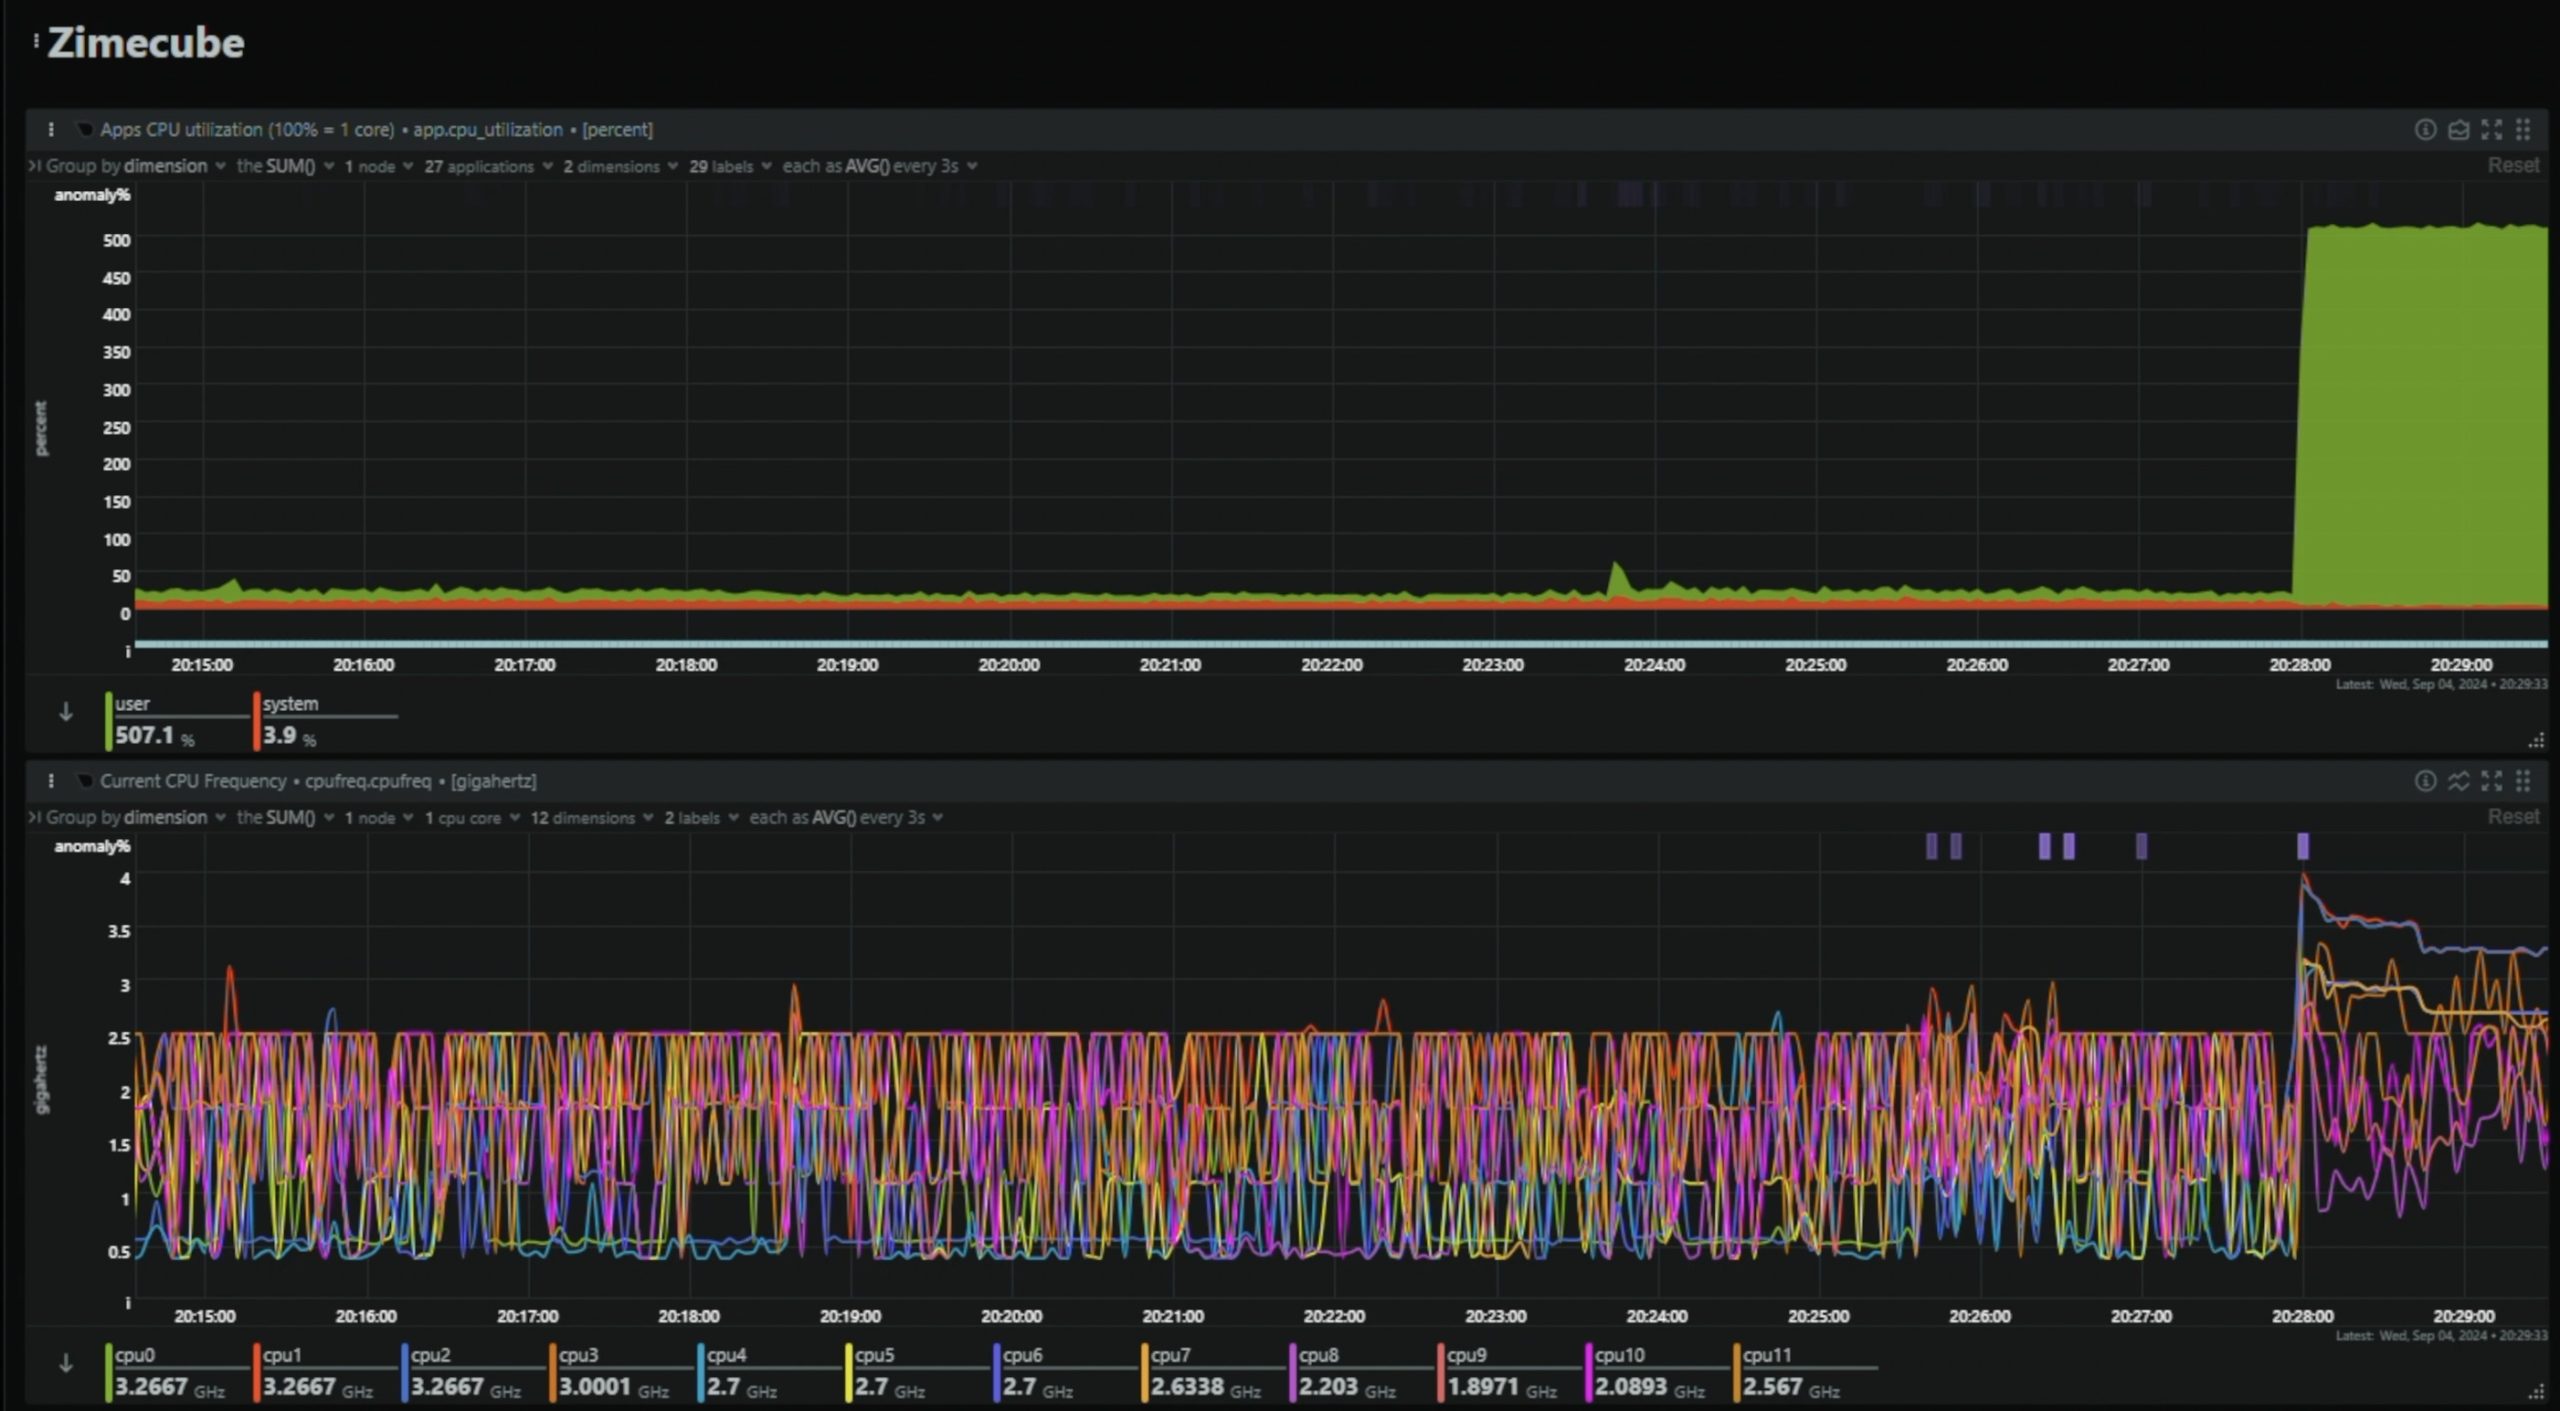The width and height of the screenshot is (2560, 1411).
Task: Expand Apps CPU utilization chart to fullscreen
Action: click(x=2491, y=129)
